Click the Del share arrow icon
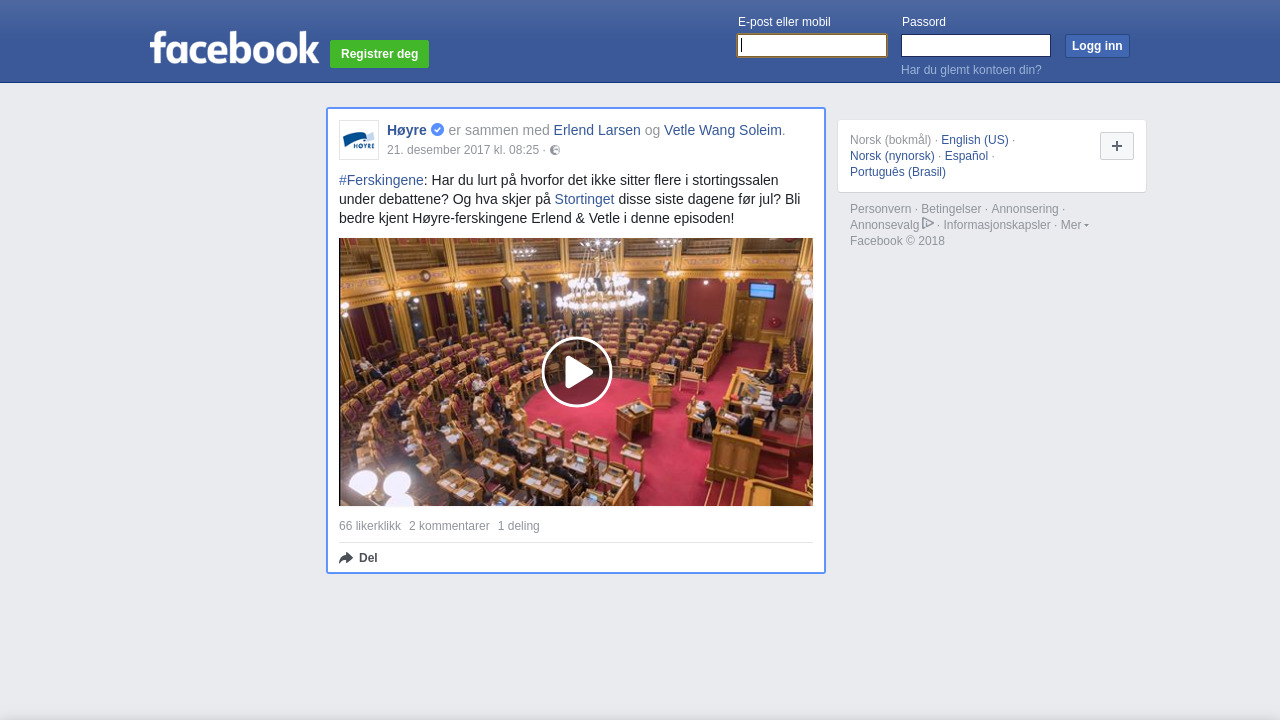The width and height of the screenshot is (1280, 720). click(x=346, y=558)
